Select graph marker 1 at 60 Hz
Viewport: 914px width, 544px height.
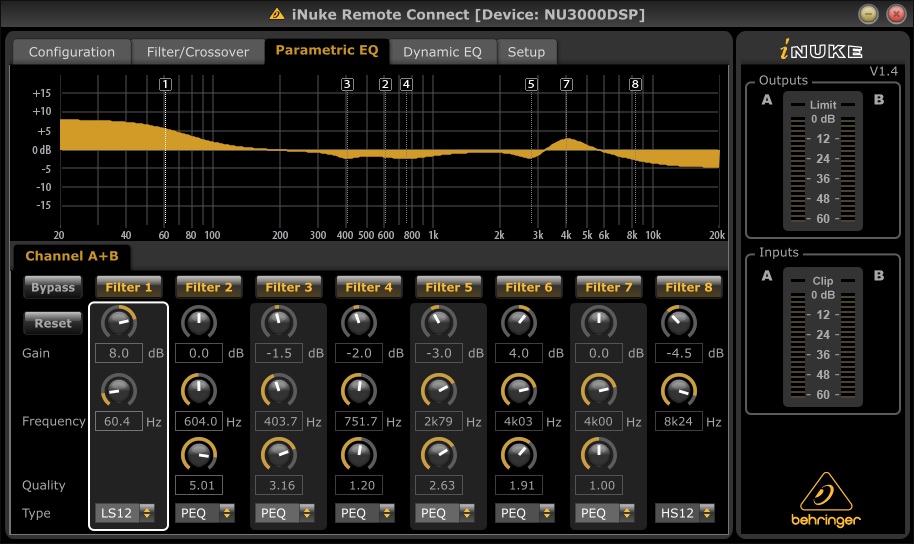pyautogui.click(x=166, y=85)
